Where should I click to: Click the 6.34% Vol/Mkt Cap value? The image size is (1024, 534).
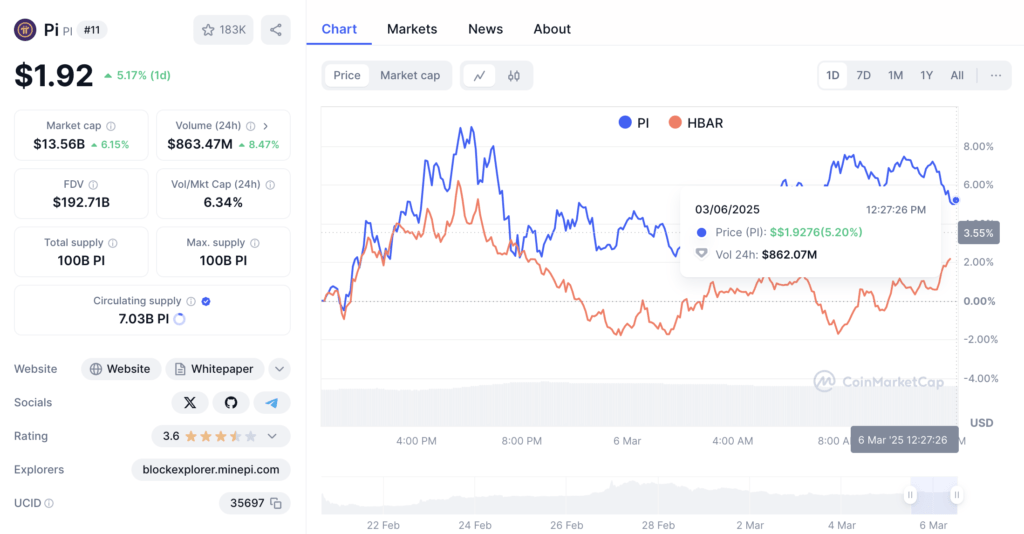coord(223,202)
